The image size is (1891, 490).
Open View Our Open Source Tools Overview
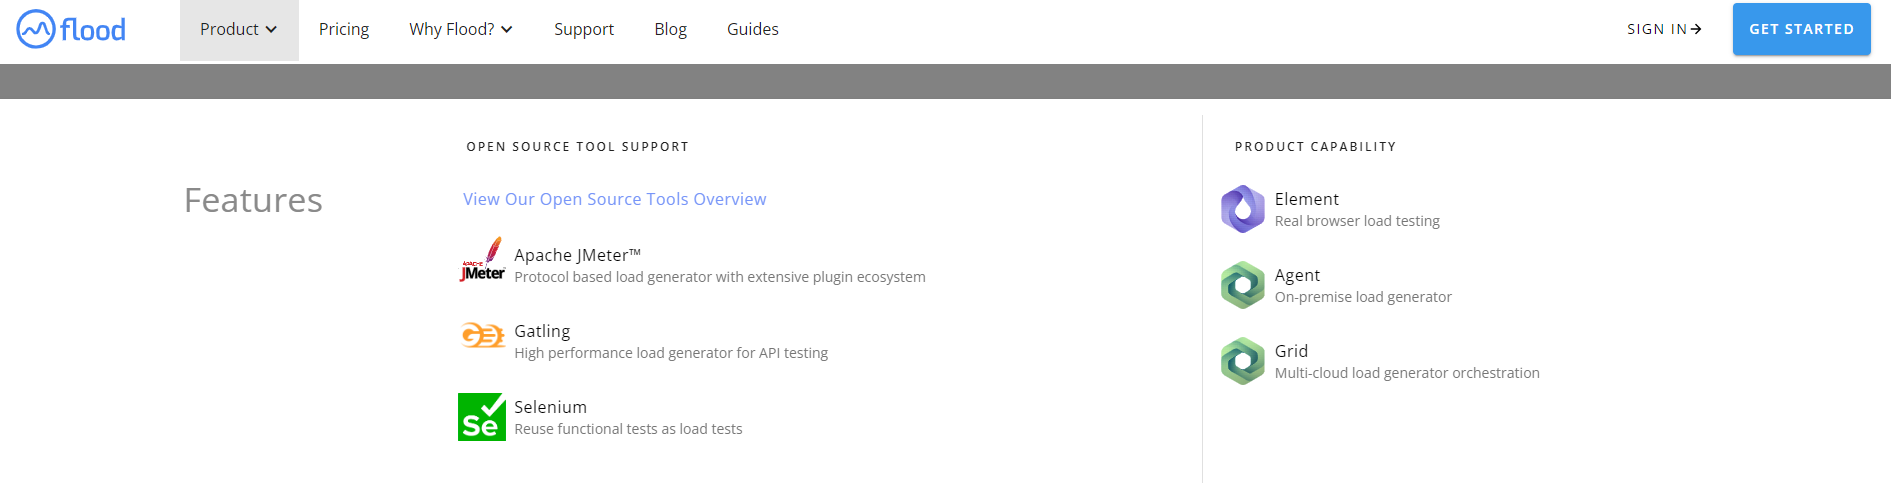tap(614, 199)
